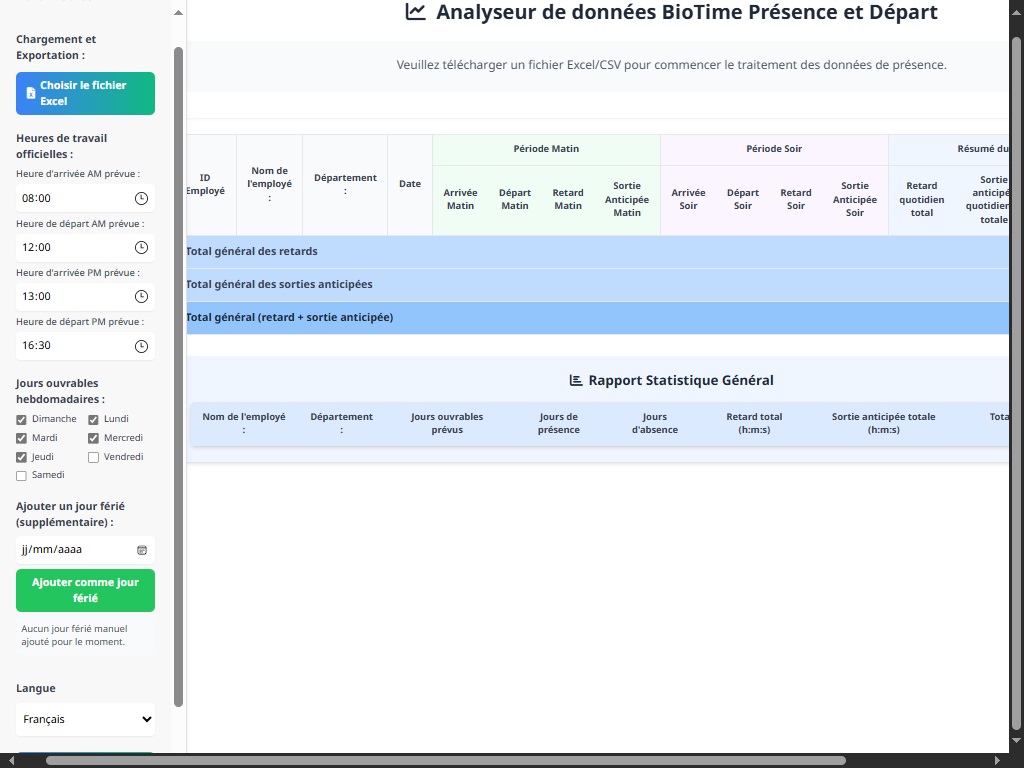Viewport: 1024px width, 768px height.
Task: Open calendar picker in holiday date field
Action: pos(142,550)
